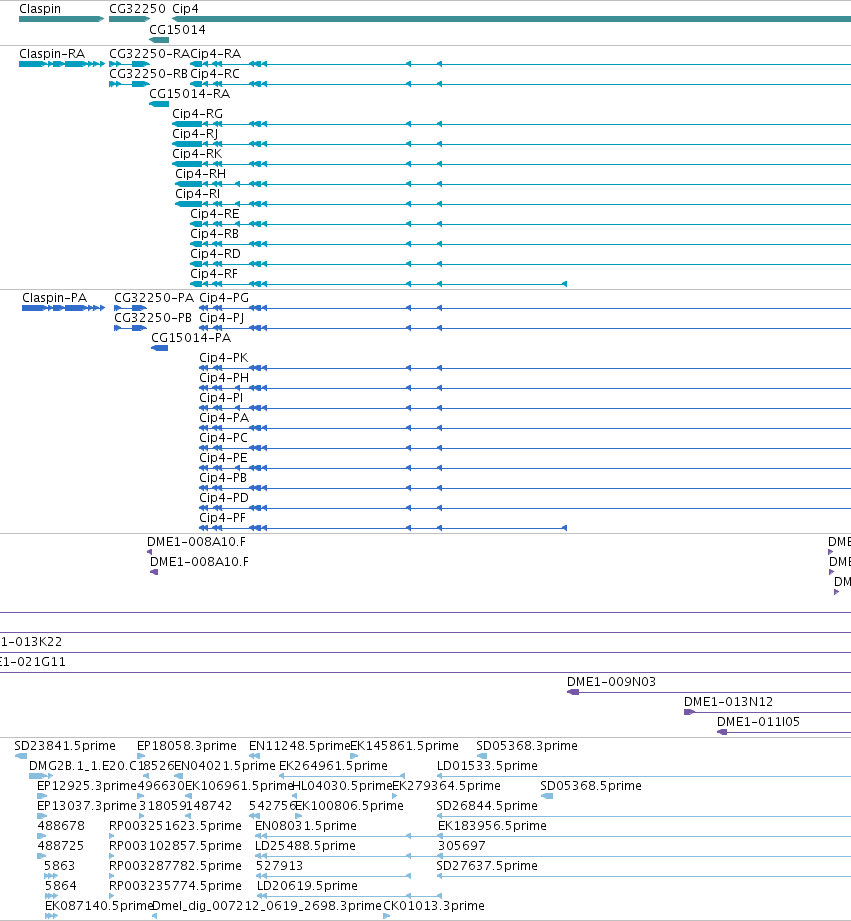Open the DME1-011I05 clone label
Viewport: 851px width, 921px height.
tap(758, 722)
